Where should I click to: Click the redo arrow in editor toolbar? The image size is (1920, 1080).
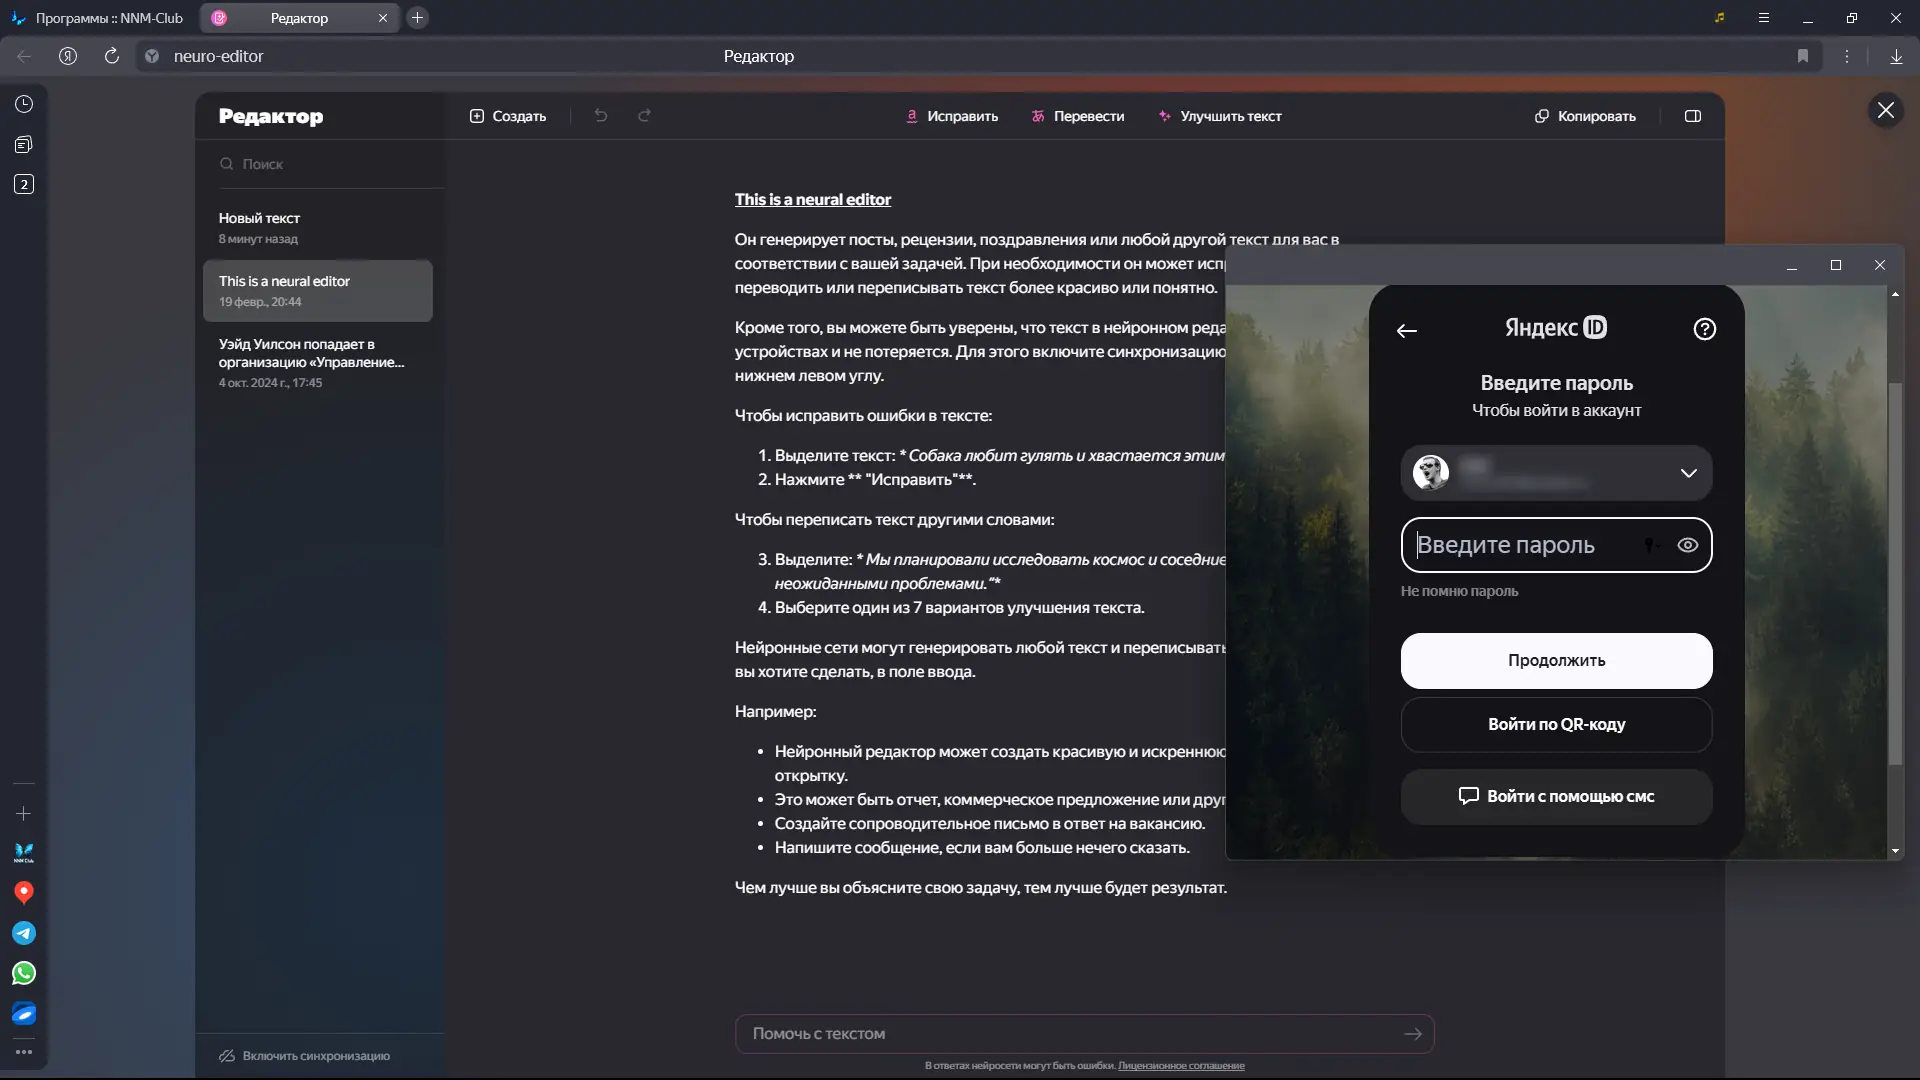click(645, 116)
